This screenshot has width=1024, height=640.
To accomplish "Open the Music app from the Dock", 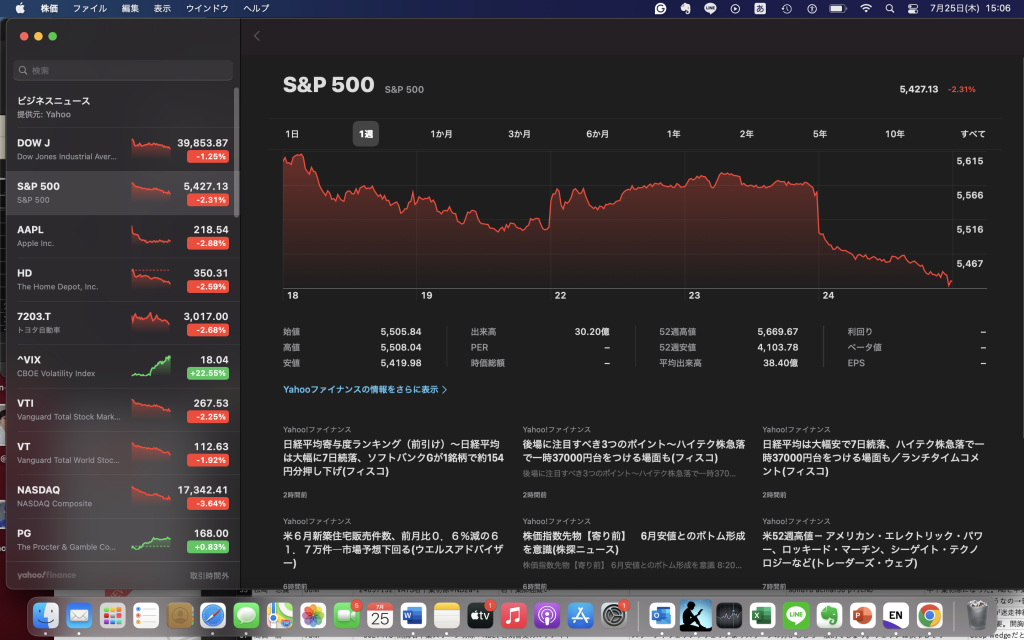I will click(513, 617).
